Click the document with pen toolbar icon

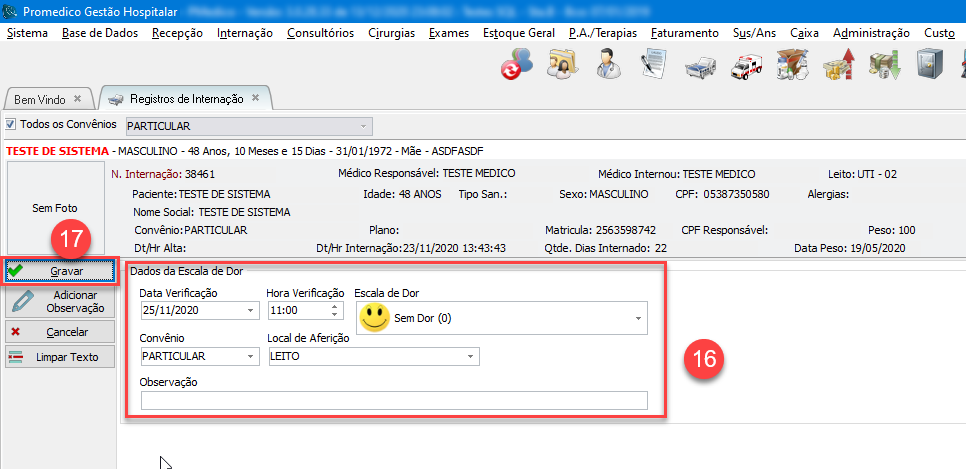(654, 66)
